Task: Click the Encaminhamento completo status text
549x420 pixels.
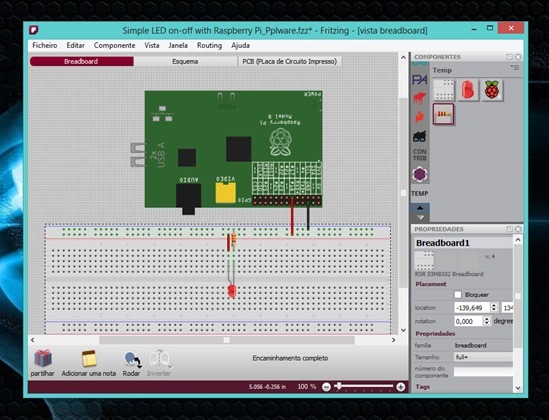Action: [290, 358]
